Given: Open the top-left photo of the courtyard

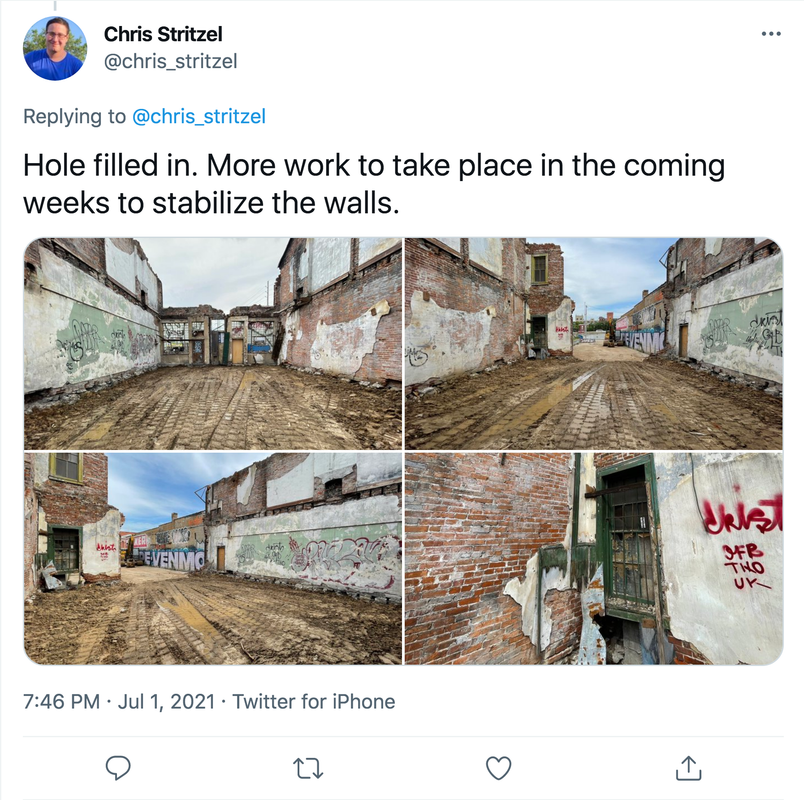Looking at the screenshot, I should [213, 344].
